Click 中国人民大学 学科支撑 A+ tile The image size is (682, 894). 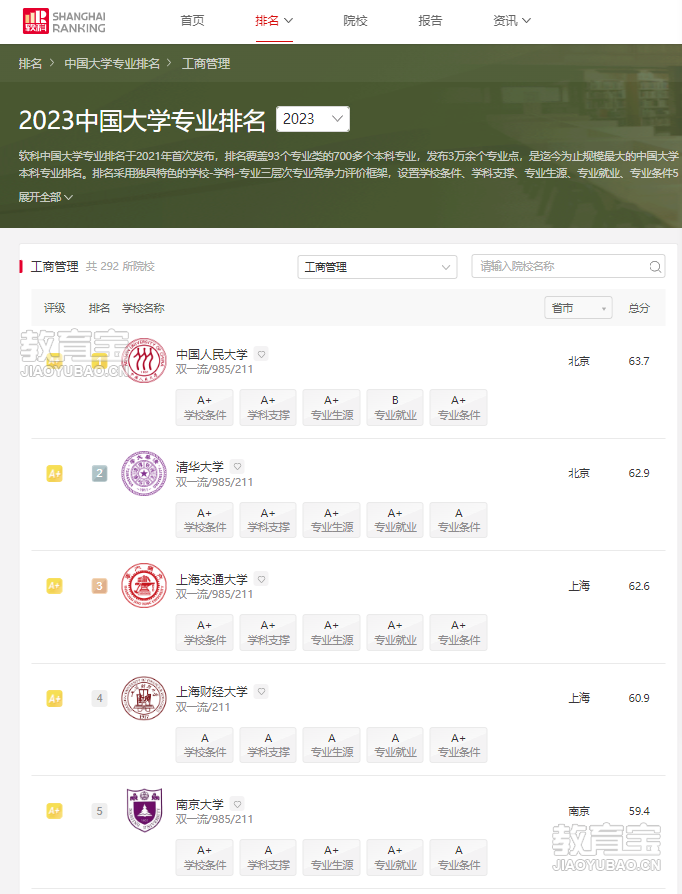268,407
